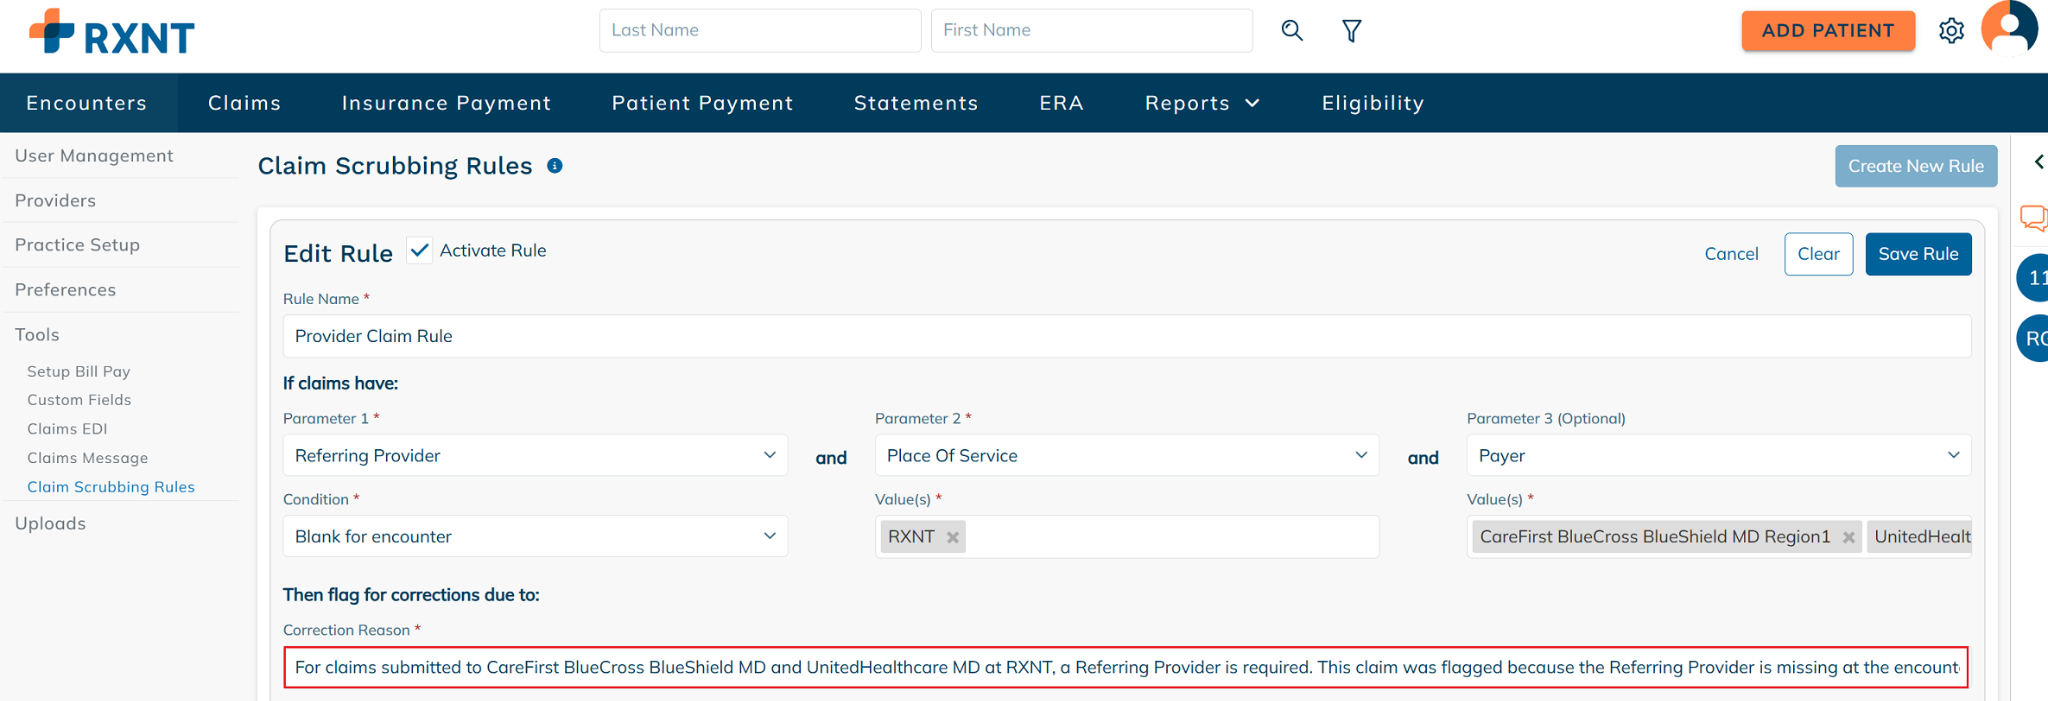Click the search magnifier icon
This screenshot has height=701, width=2048.
click(x=1292, y=31)
